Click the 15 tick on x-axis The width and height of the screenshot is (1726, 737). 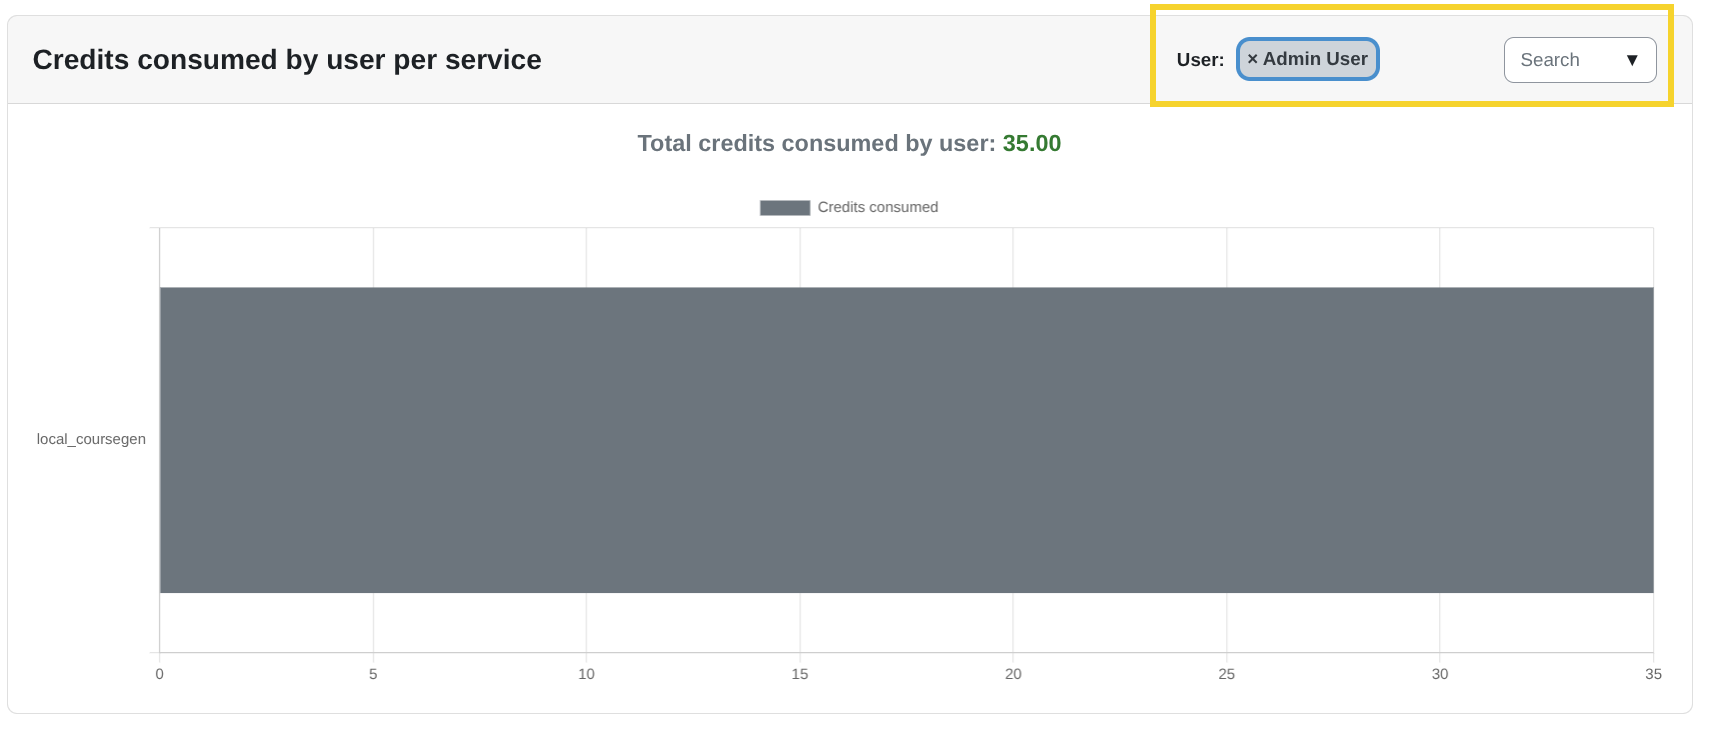pos(800,674)
